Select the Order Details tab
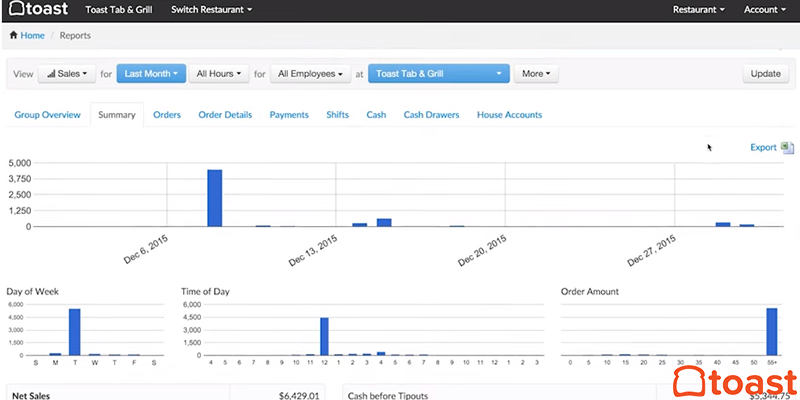 coord(225,115)
